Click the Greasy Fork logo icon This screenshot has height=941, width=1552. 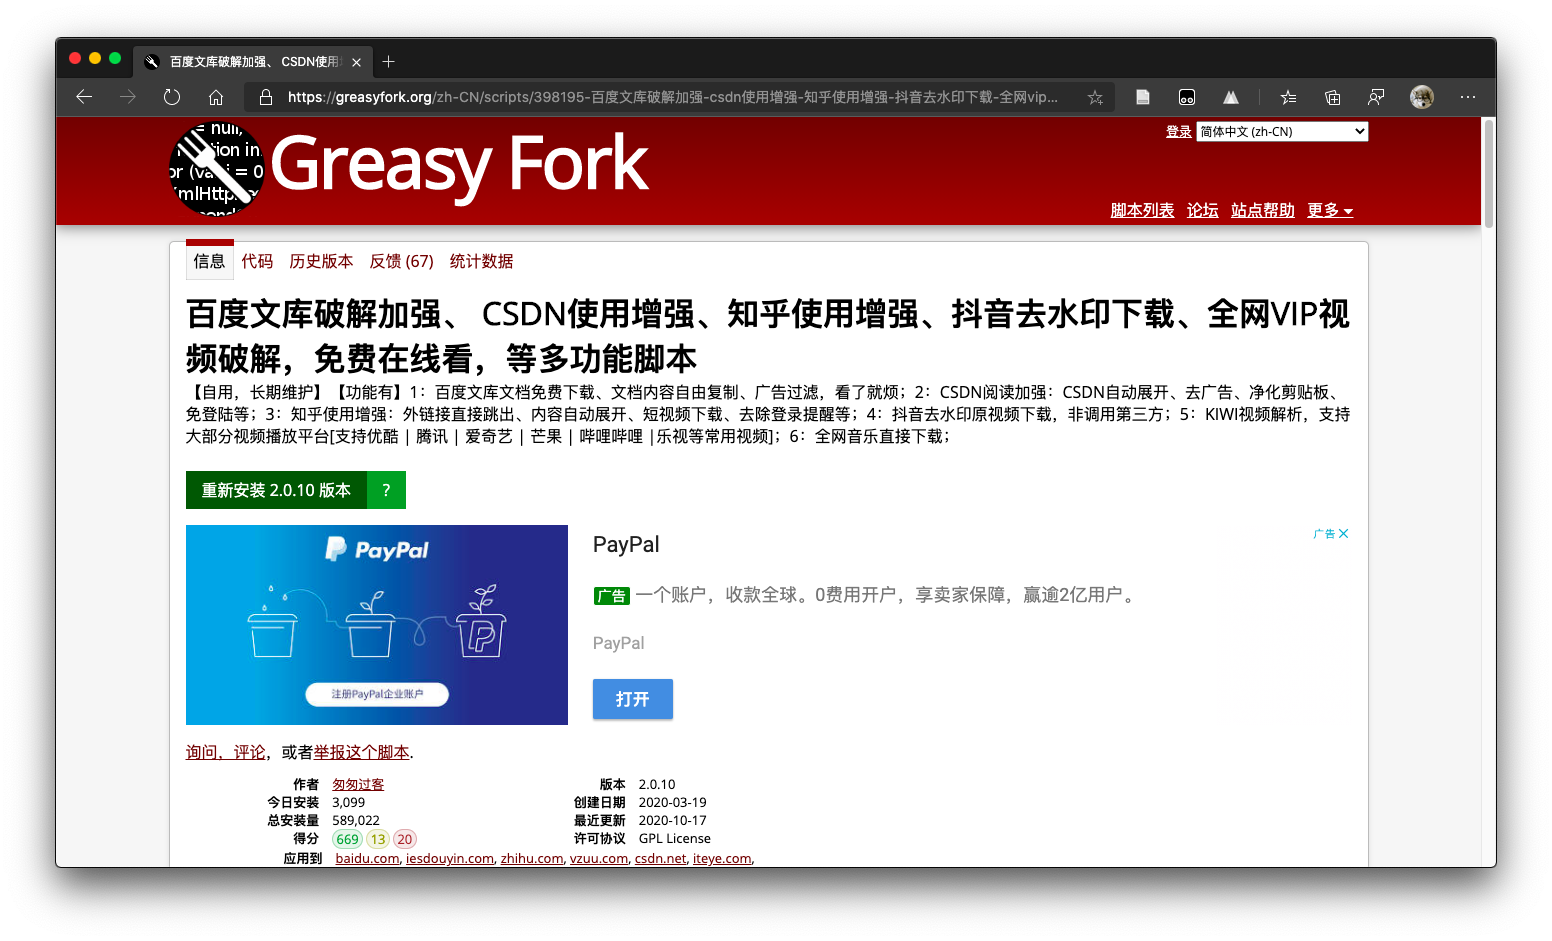217,168
